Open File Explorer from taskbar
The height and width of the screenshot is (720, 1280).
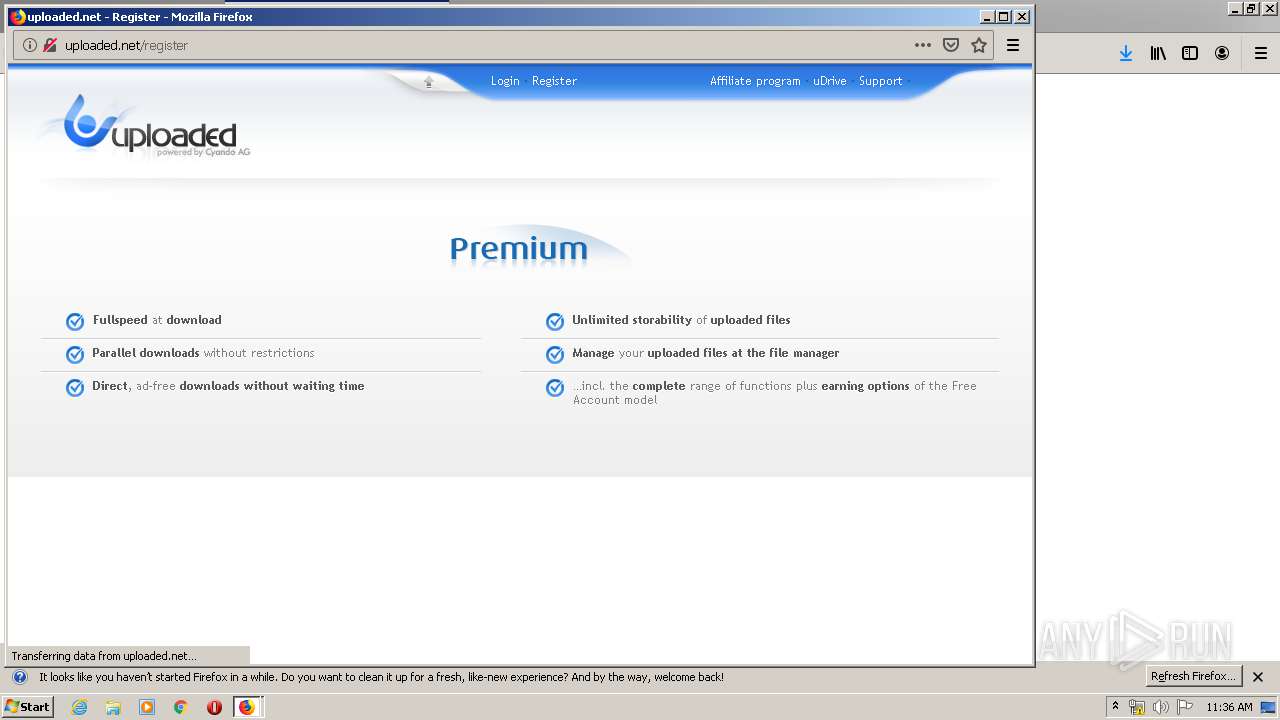click(x=113, y=707)
